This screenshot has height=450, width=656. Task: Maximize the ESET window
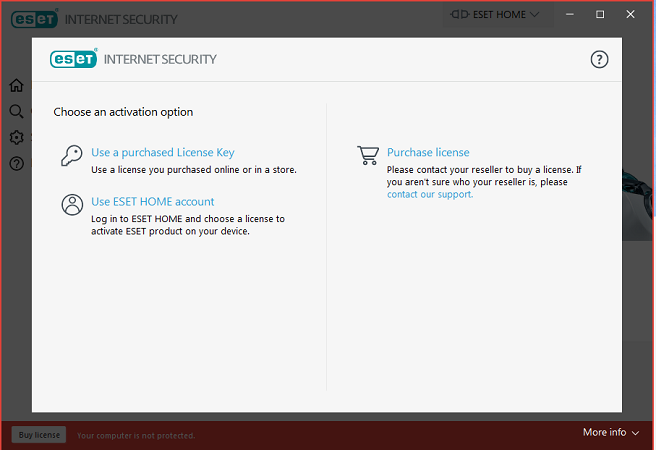(x=600, y=15)
